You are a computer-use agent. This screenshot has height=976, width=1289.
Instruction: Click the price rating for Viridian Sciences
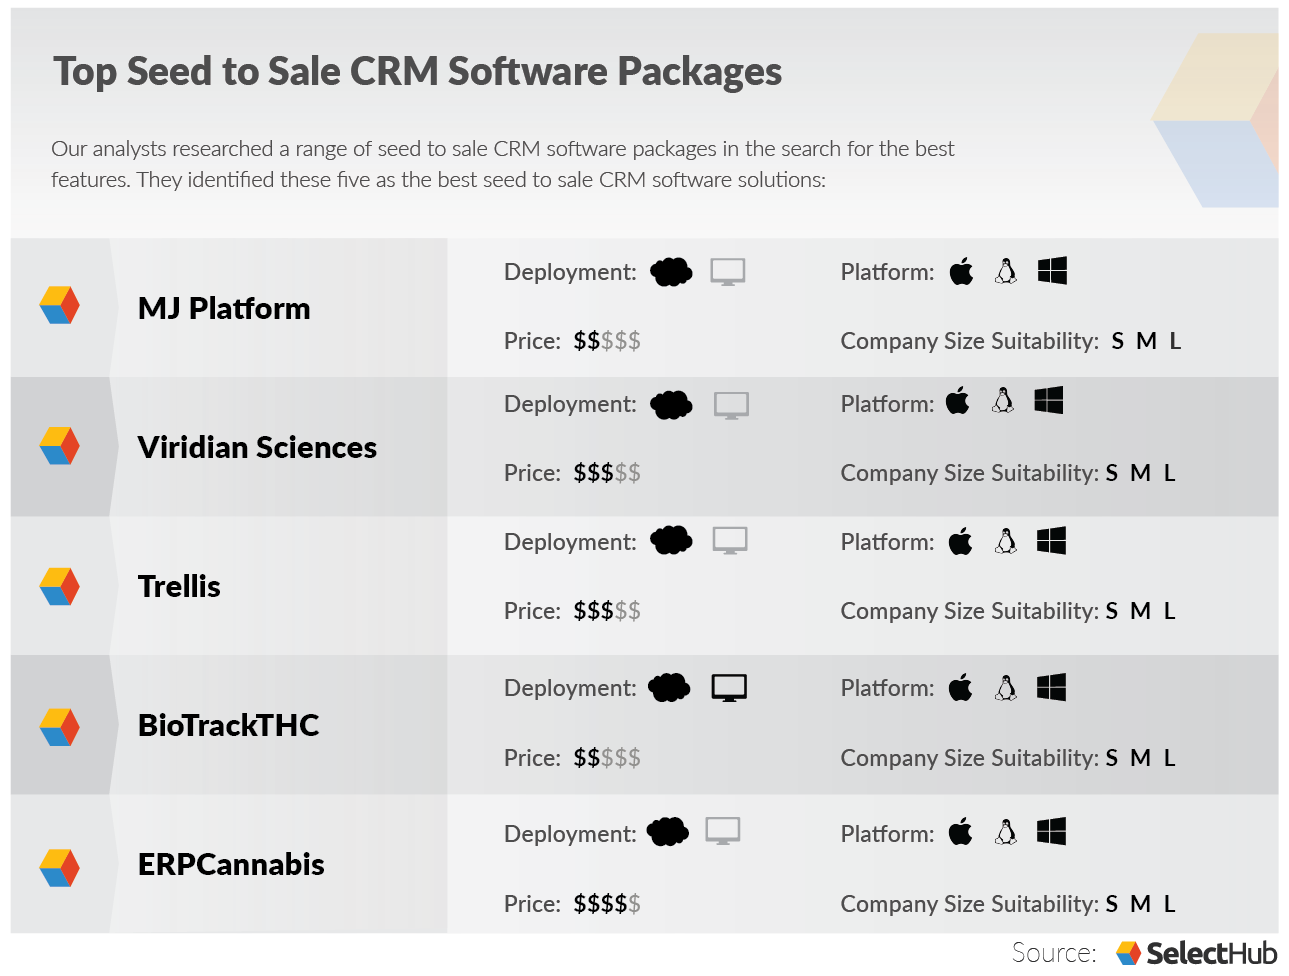click(x=607, y=473)
